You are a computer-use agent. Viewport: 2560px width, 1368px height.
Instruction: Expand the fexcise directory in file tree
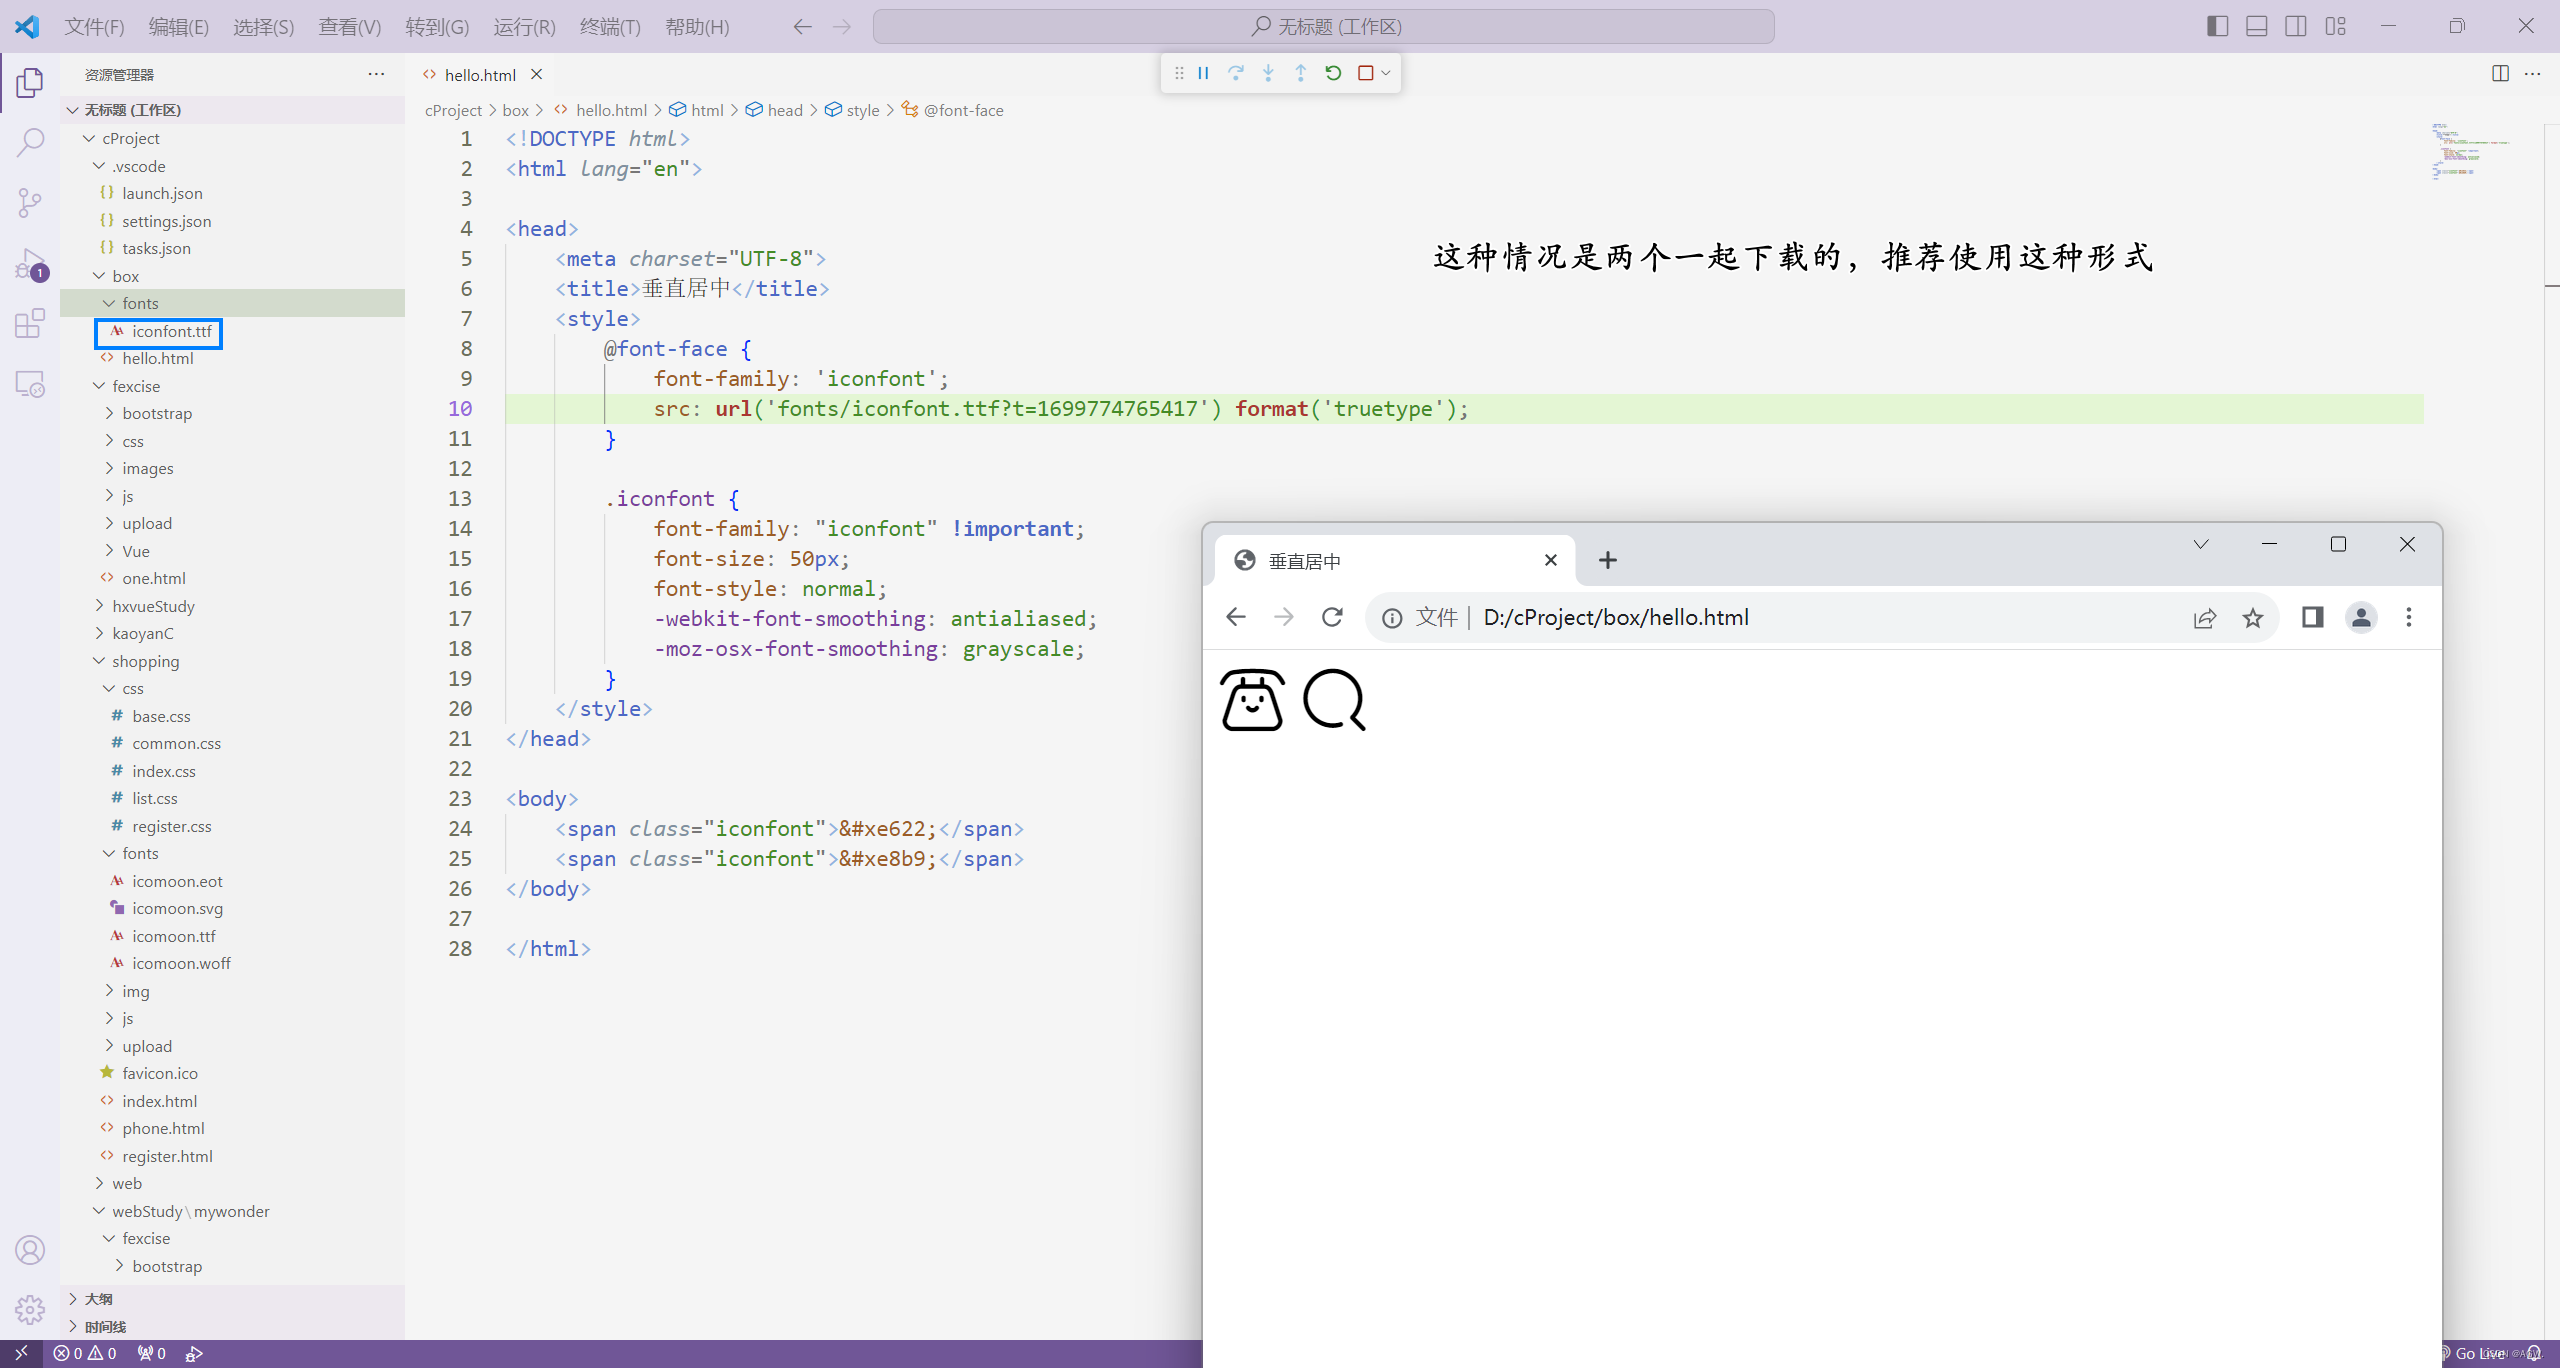[107, 384]
